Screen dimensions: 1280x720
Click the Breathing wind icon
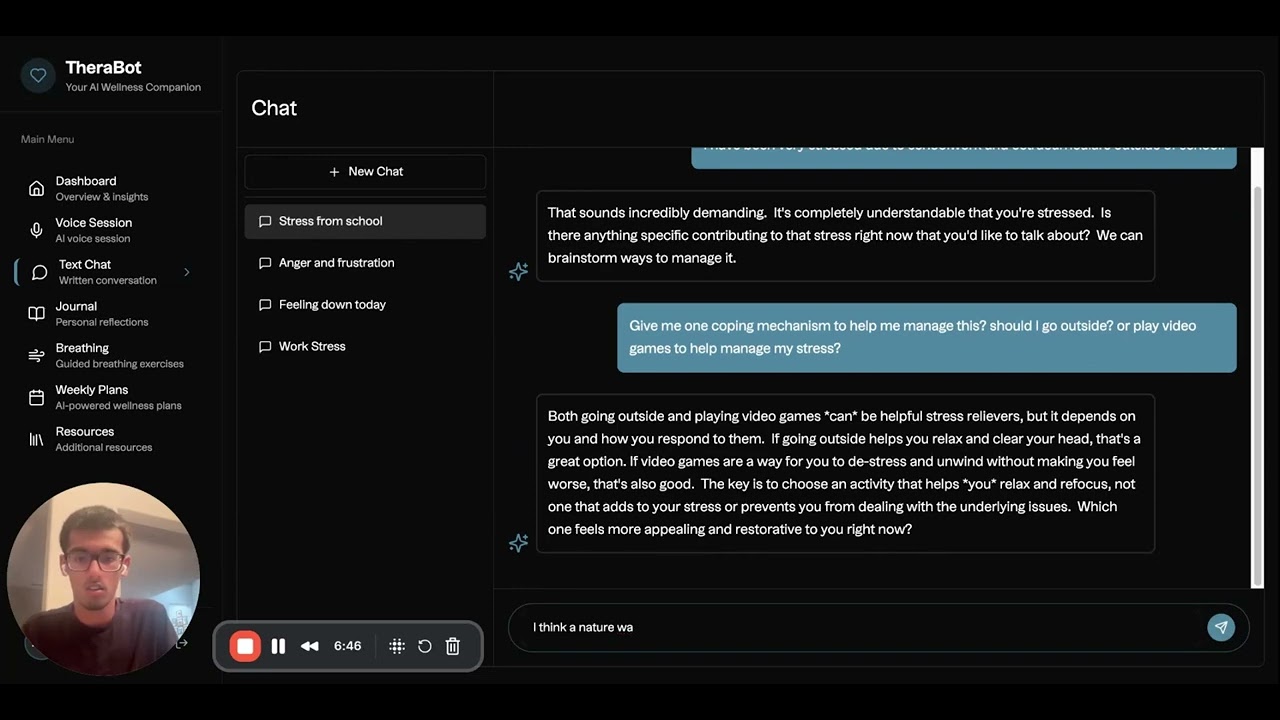tap(36, 356)
